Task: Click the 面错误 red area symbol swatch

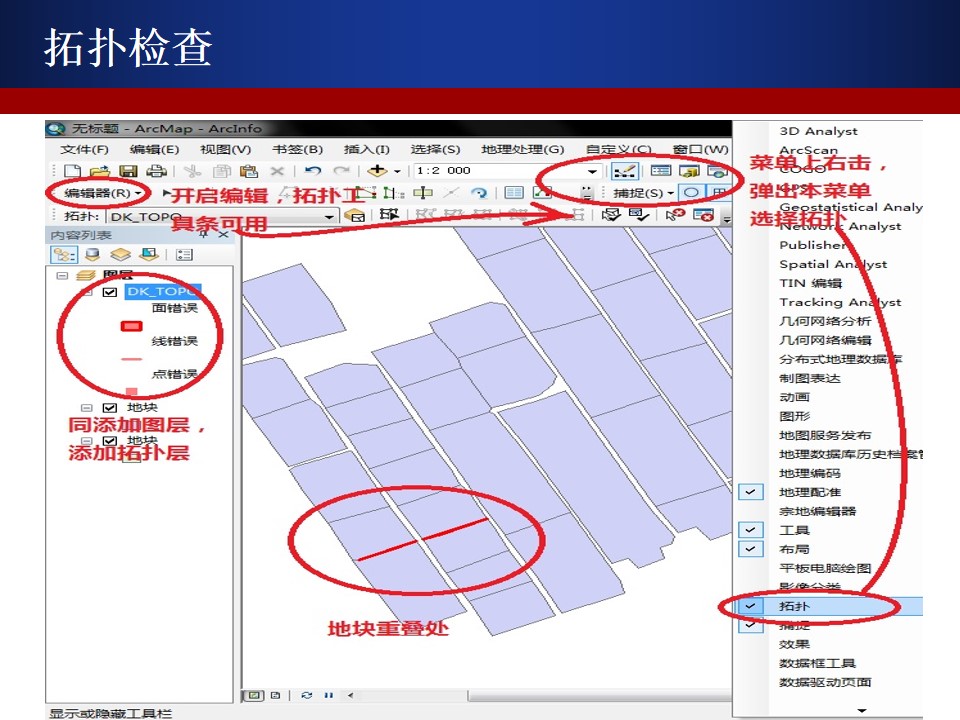Action: 131,326
